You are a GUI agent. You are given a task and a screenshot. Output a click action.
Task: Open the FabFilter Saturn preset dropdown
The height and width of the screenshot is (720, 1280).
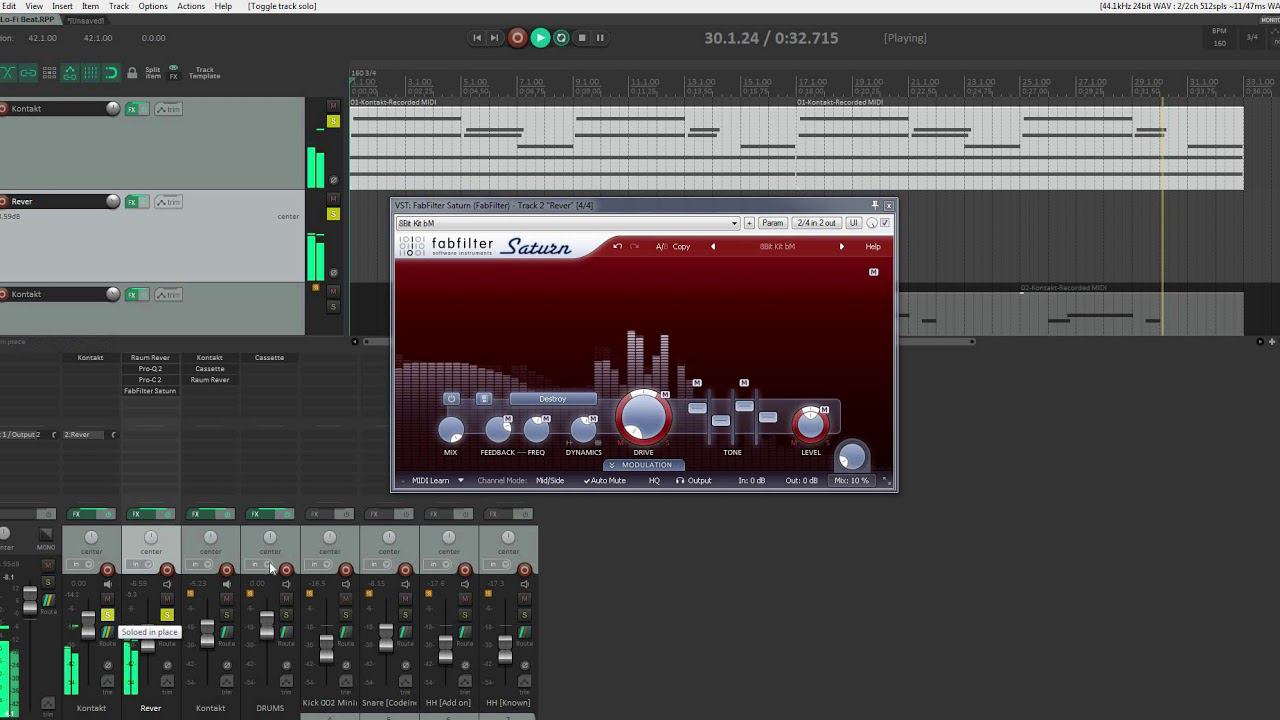click(568, 223)
